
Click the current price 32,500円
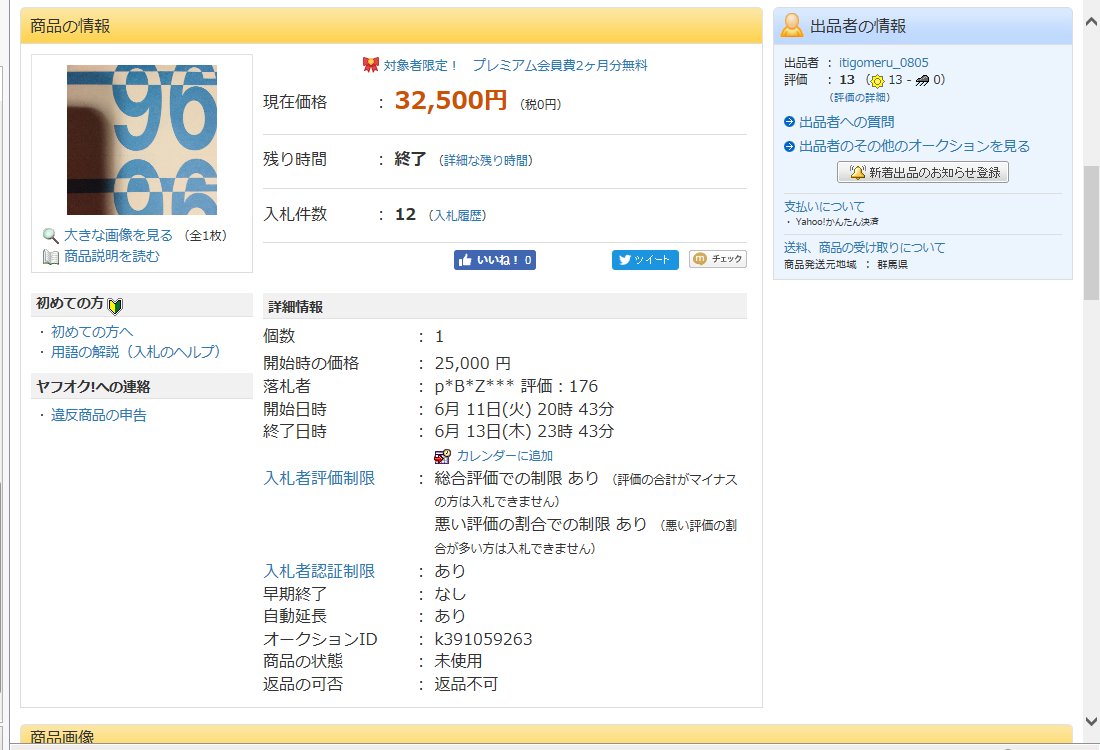[450, 100]
